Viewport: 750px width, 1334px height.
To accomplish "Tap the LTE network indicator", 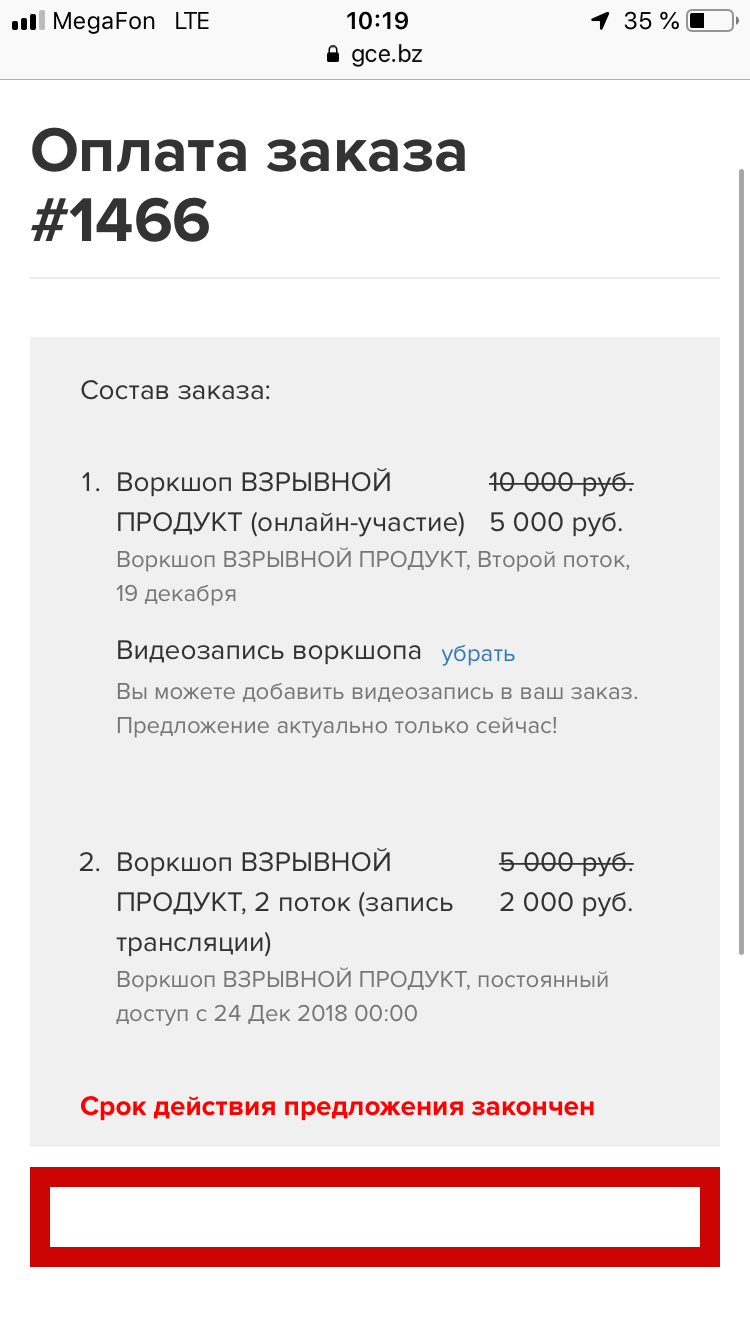I will [191, 21].
